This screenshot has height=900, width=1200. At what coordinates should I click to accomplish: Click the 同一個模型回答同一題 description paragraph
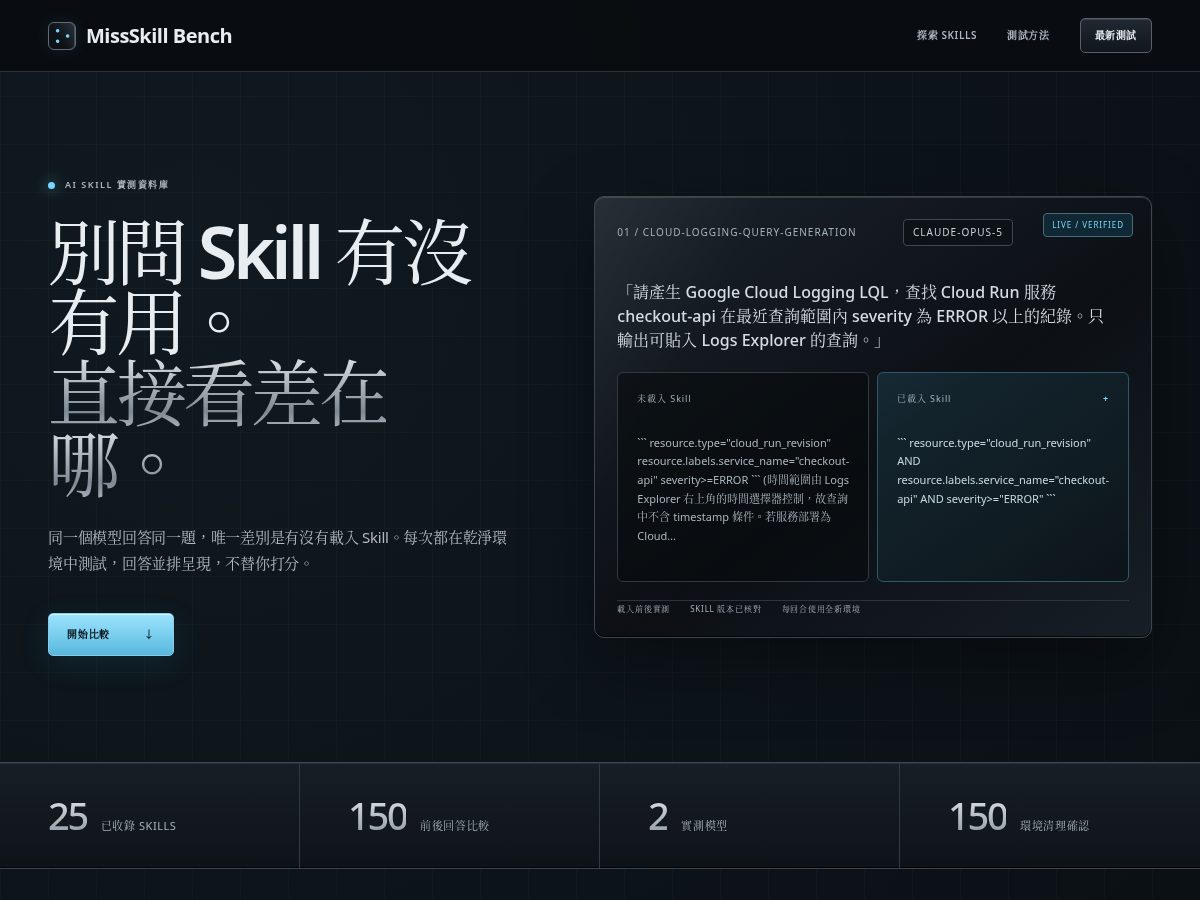[x=278, y=550]
